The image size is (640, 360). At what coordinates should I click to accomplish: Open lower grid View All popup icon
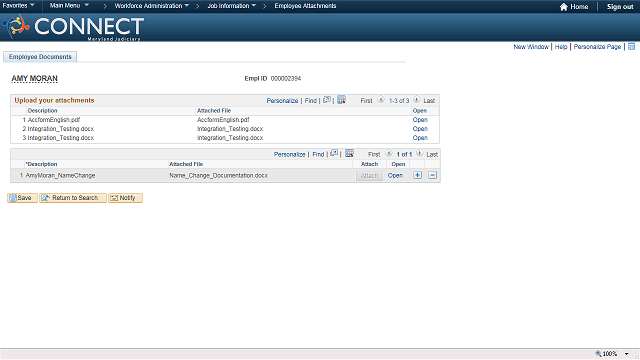coord(334,153)
